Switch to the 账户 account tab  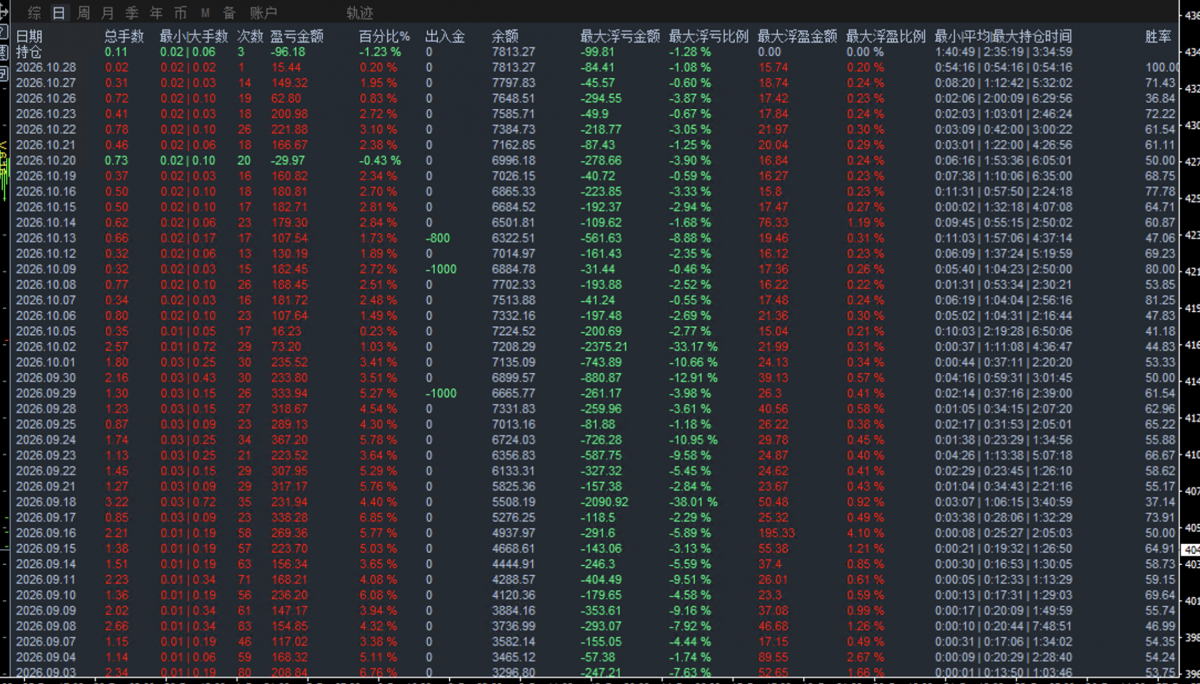(263, 13)
